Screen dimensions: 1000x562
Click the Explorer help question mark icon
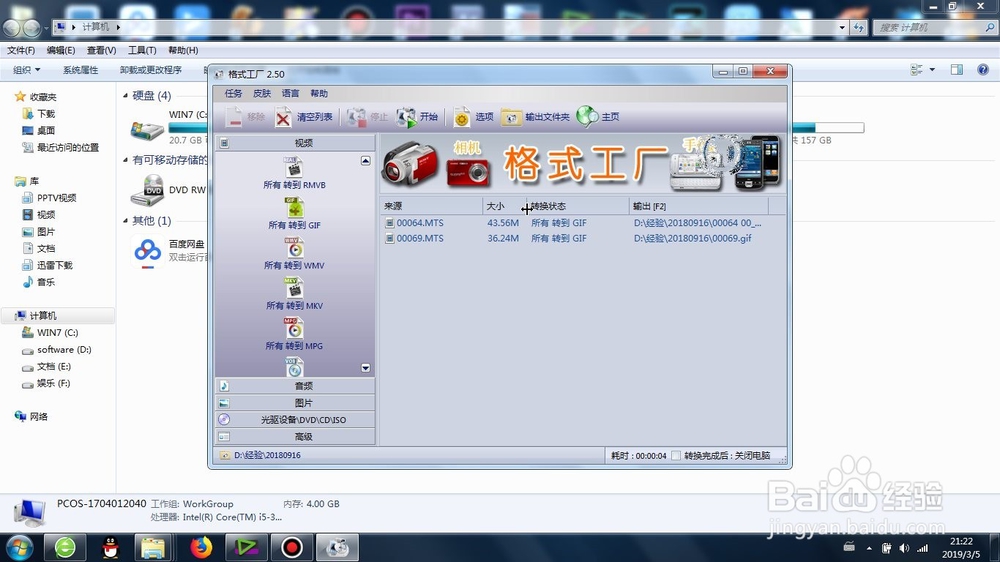[x=983, y=70]
